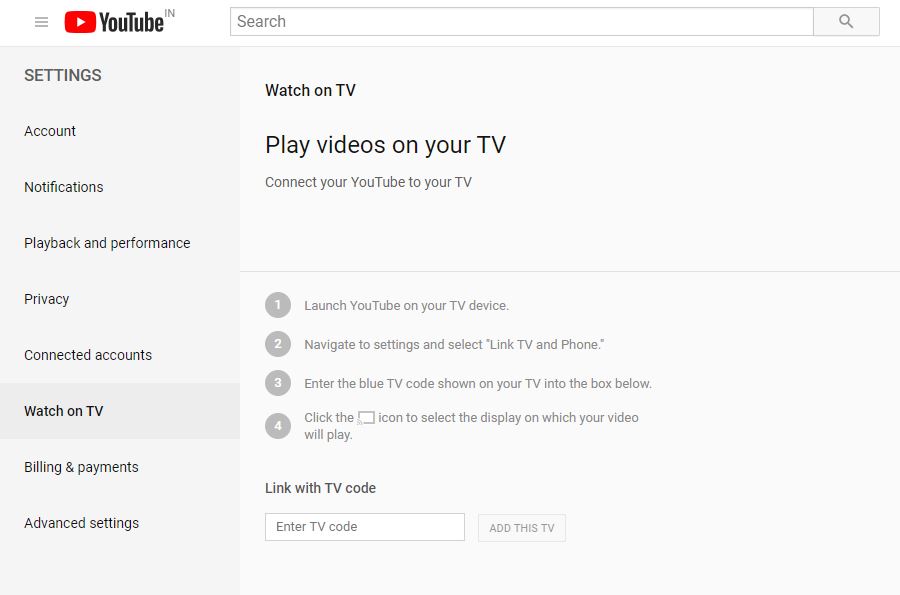
Task: Click 'Enter the blue TV code' instruction text
Action: (478, 384)
